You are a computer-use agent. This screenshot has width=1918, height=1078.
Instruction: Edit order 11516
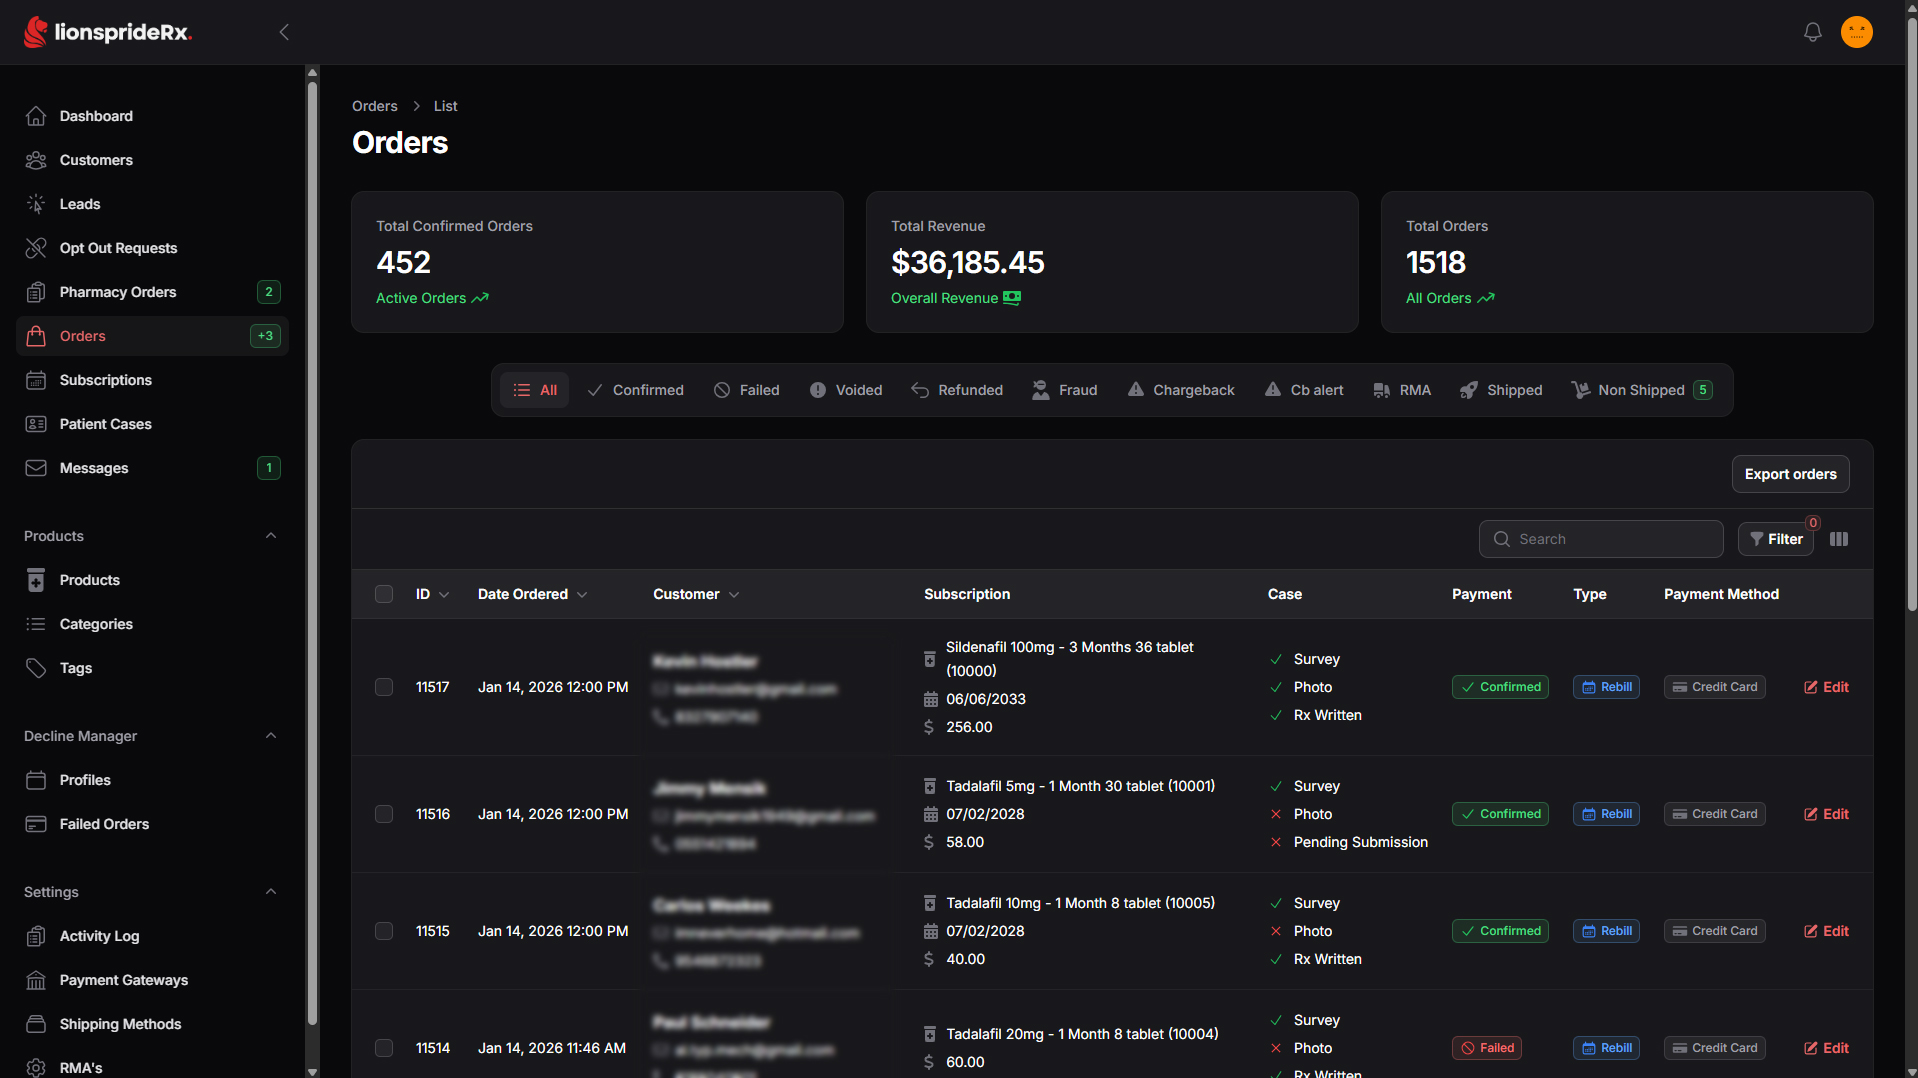coord(1826,814)
